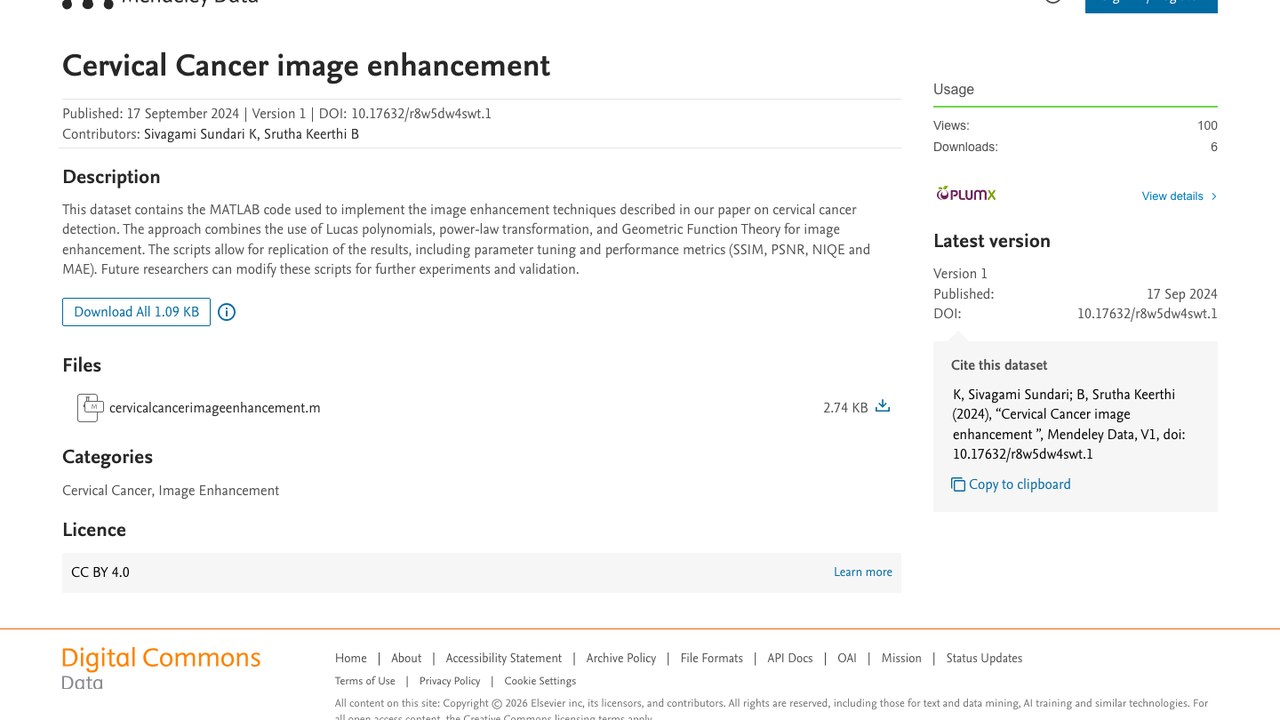
Task: Click contributor Srutha Keerthi B
Action: pyautogui.click(x=312, y=134)
